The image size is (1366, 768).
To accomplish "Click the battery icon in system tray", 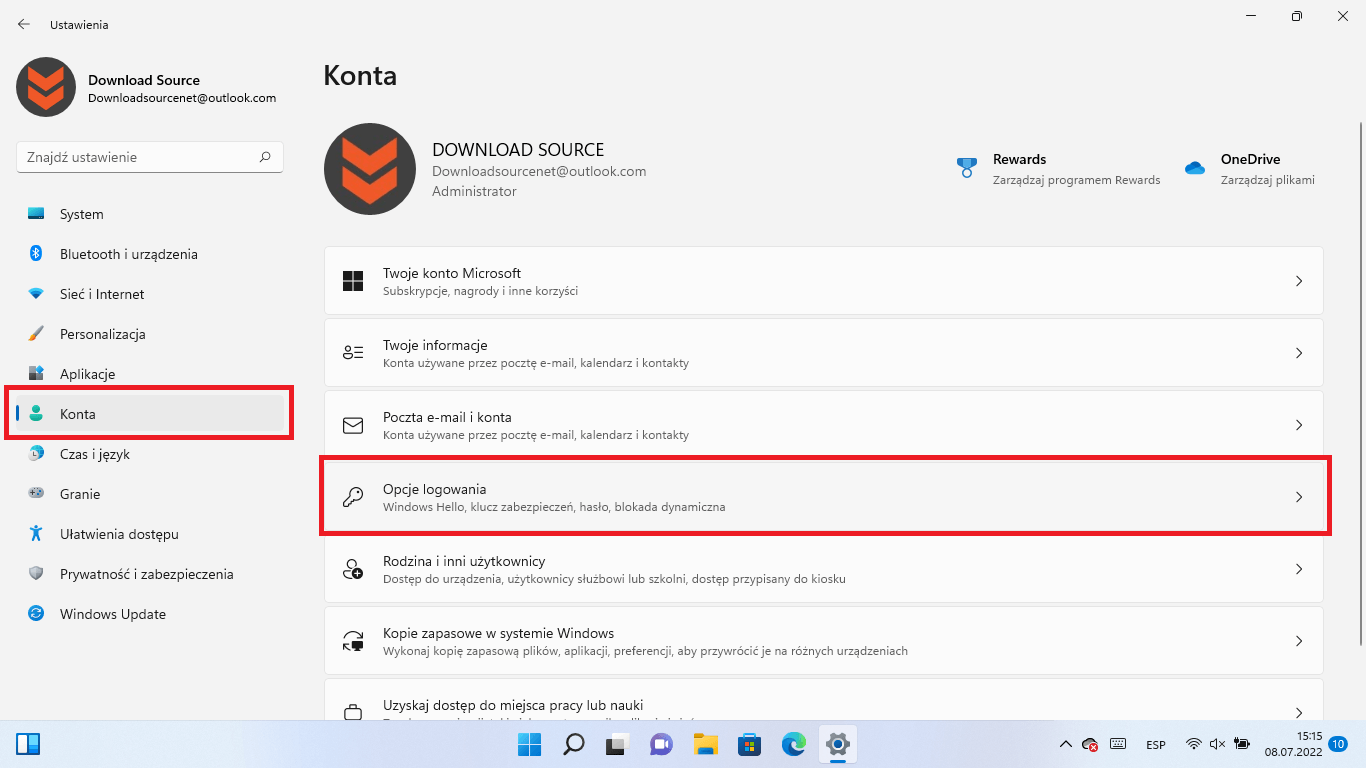I will [x=1242, y=744].
